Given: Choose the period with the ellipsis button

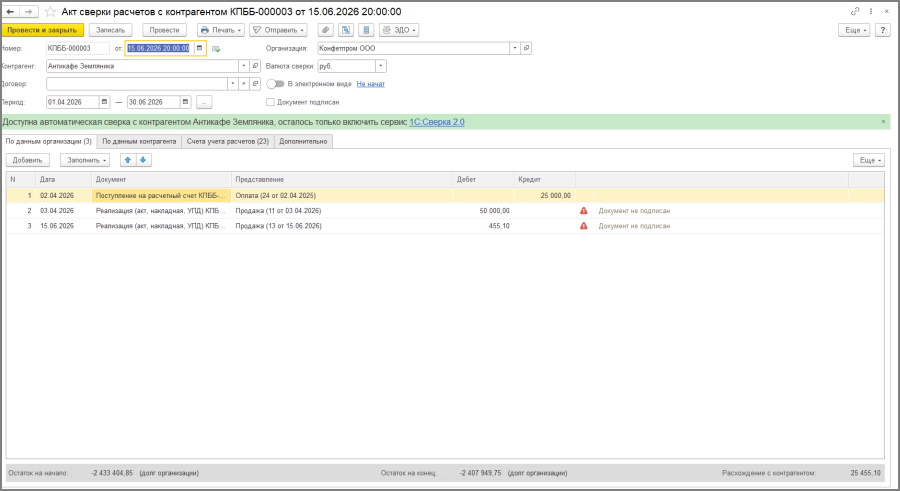Looking at the screenshot, I should 204,102.
